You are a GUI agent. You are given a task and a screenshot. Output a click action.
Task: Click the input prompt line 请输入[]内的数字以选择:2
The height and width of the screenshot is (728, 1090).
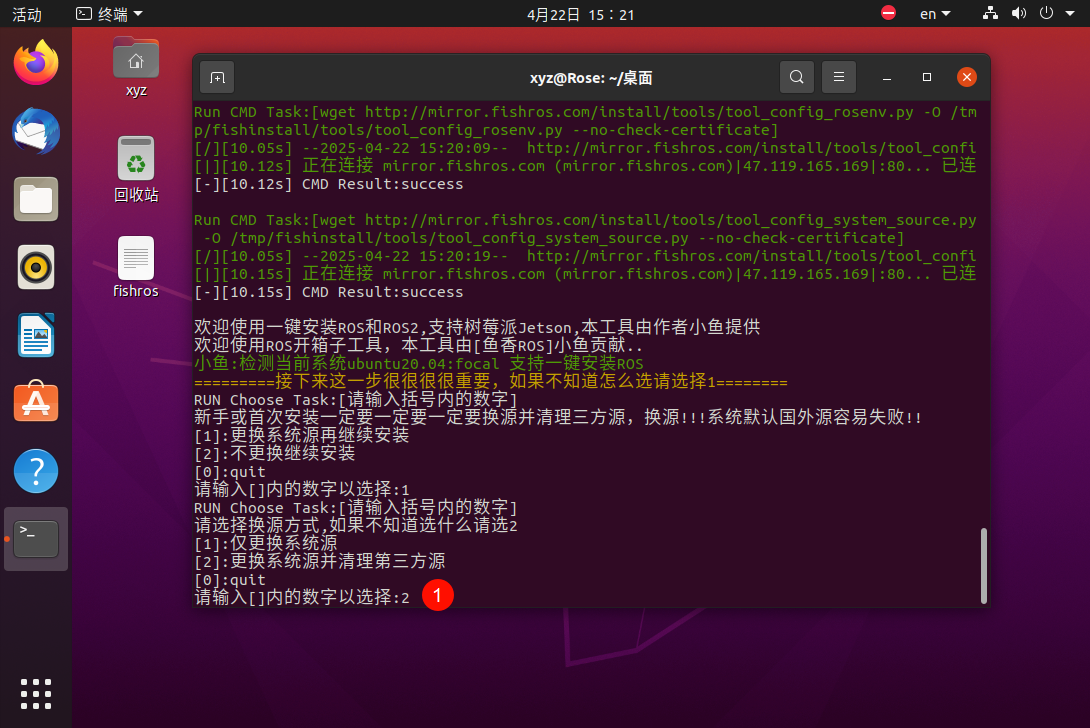tap(302, 597)
